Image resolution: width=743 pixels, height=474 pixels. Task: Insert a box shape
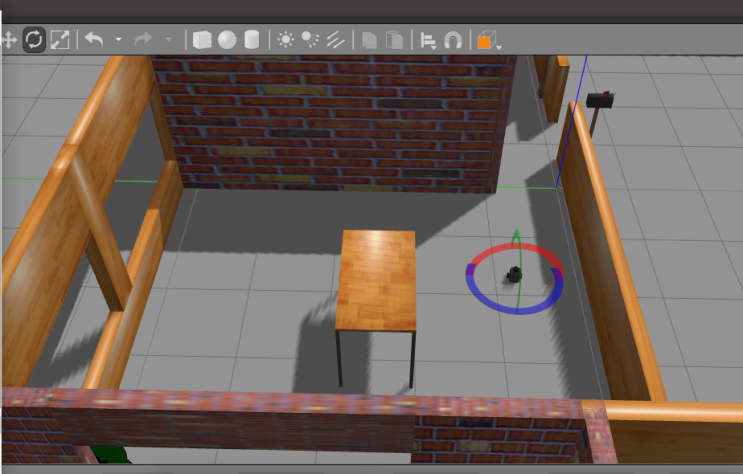[202, 40]
